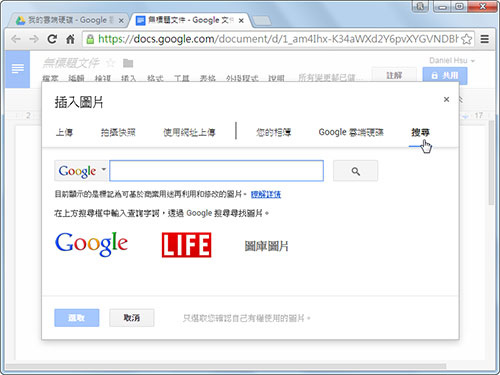Click the Google Docs home icon
This screenshot has height=375, width=500.
(18, 69)
